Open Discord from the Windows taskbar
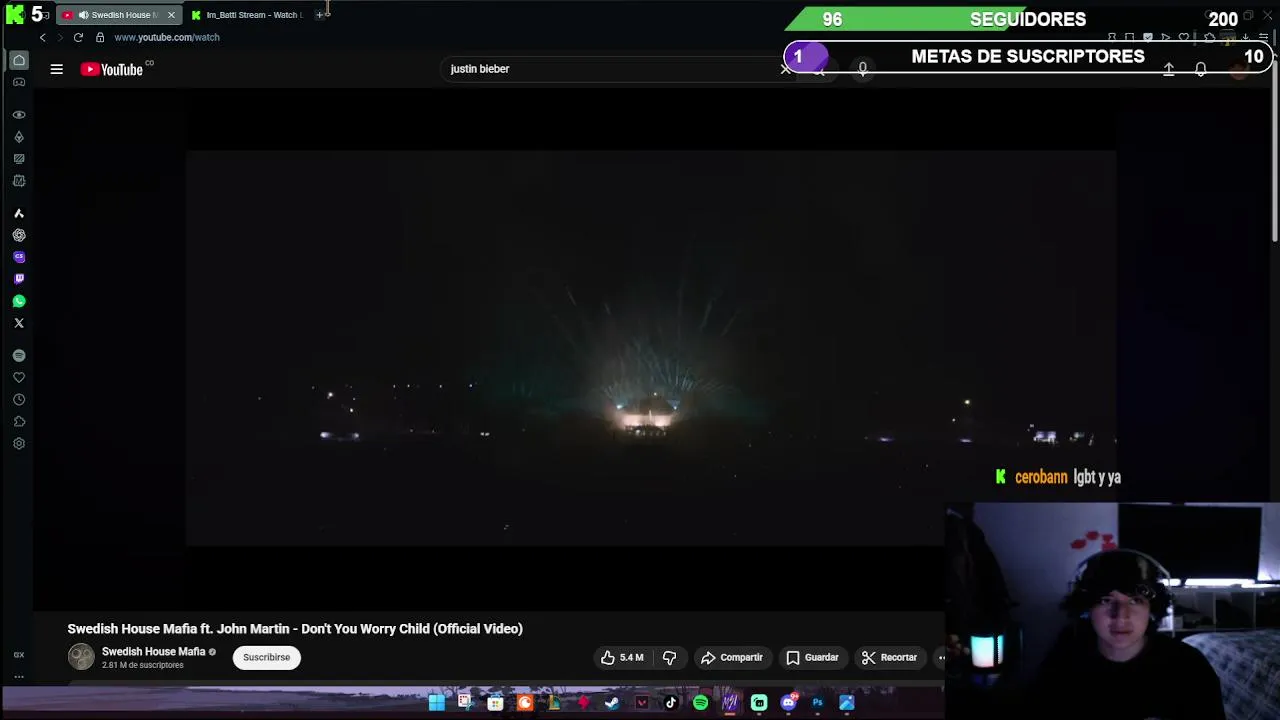The height and width of the screenshot is (720, 1280). point(788,703)
